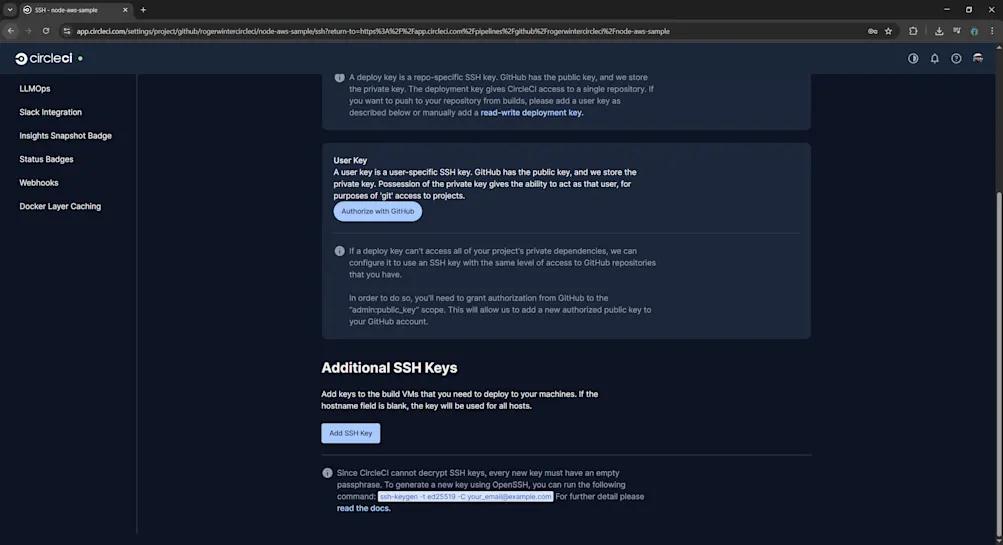This screenshot has width=1003, height=545.
Task: Restore down the browser window
Action: point(968,10)
